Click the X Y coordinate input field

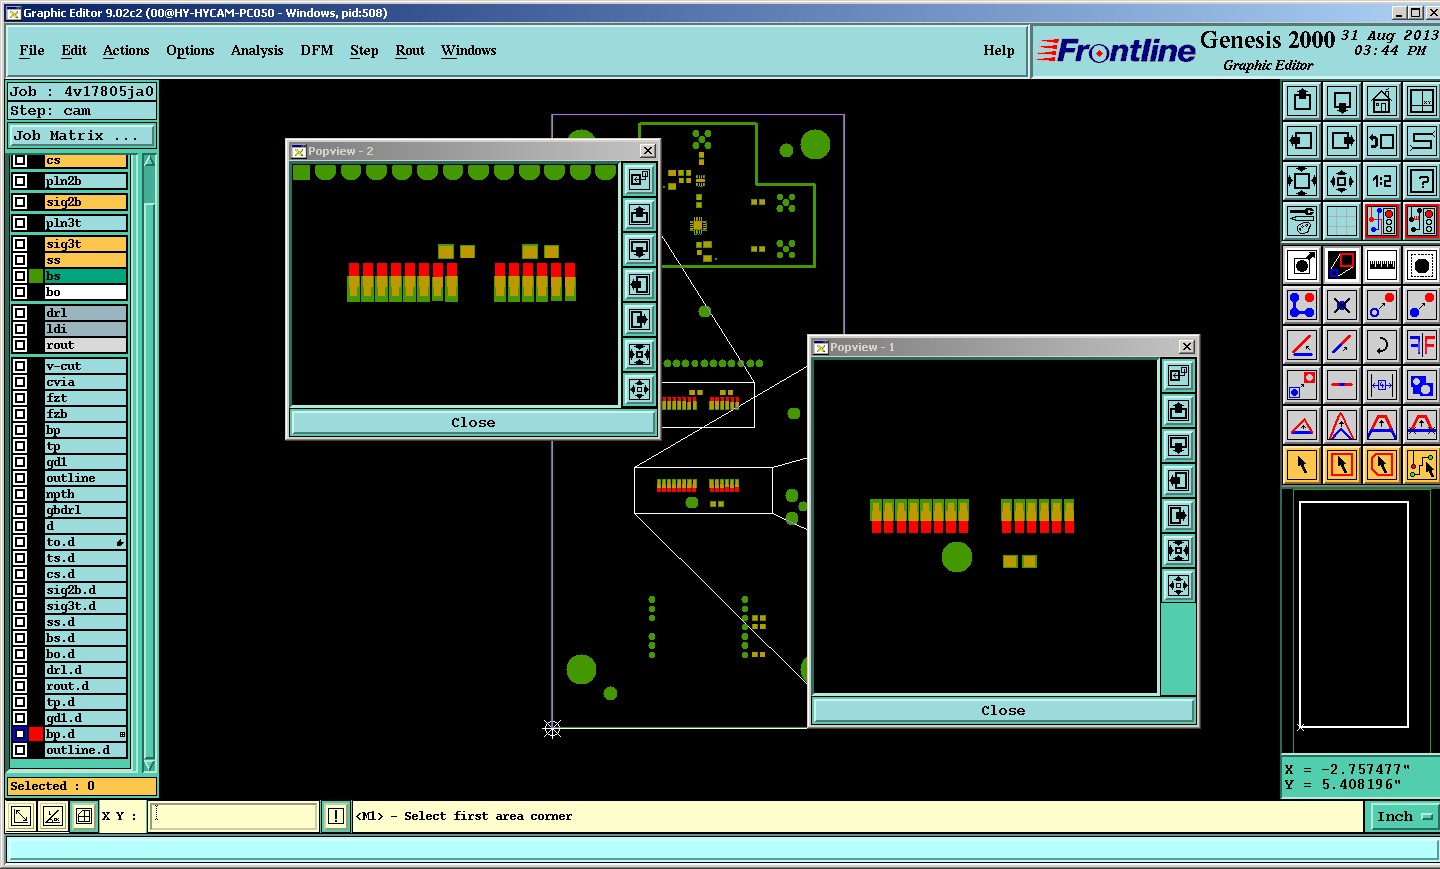coord(234,816)
